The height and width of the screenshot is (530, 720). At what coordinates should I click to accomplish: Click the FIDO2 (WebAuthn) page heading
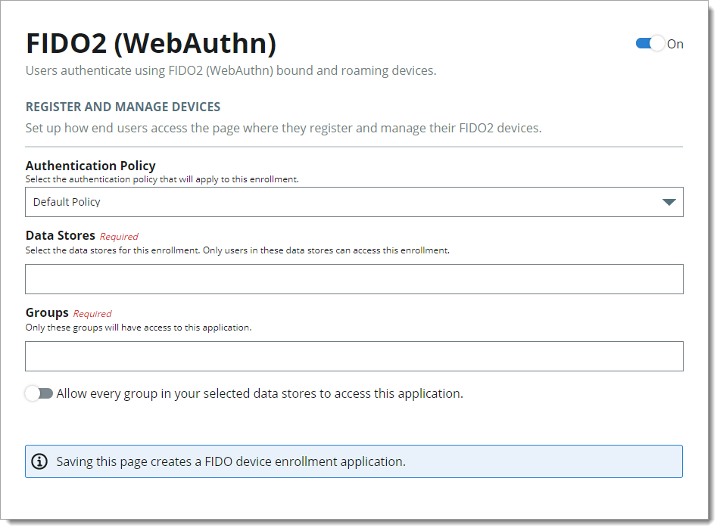point(151,44)
